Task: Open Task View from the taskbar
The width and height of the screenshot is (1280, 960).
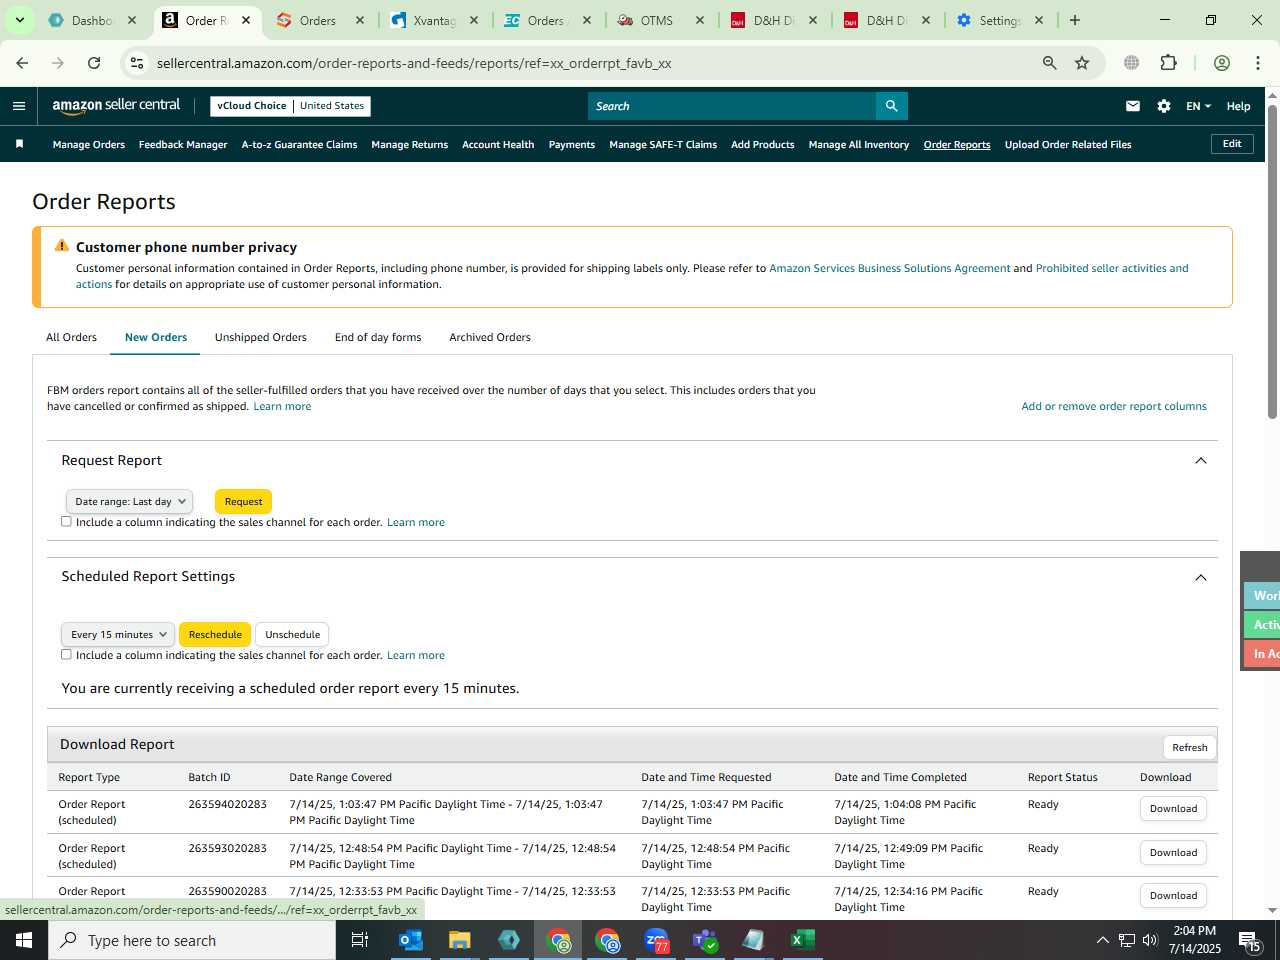Action: pos(360,940)
